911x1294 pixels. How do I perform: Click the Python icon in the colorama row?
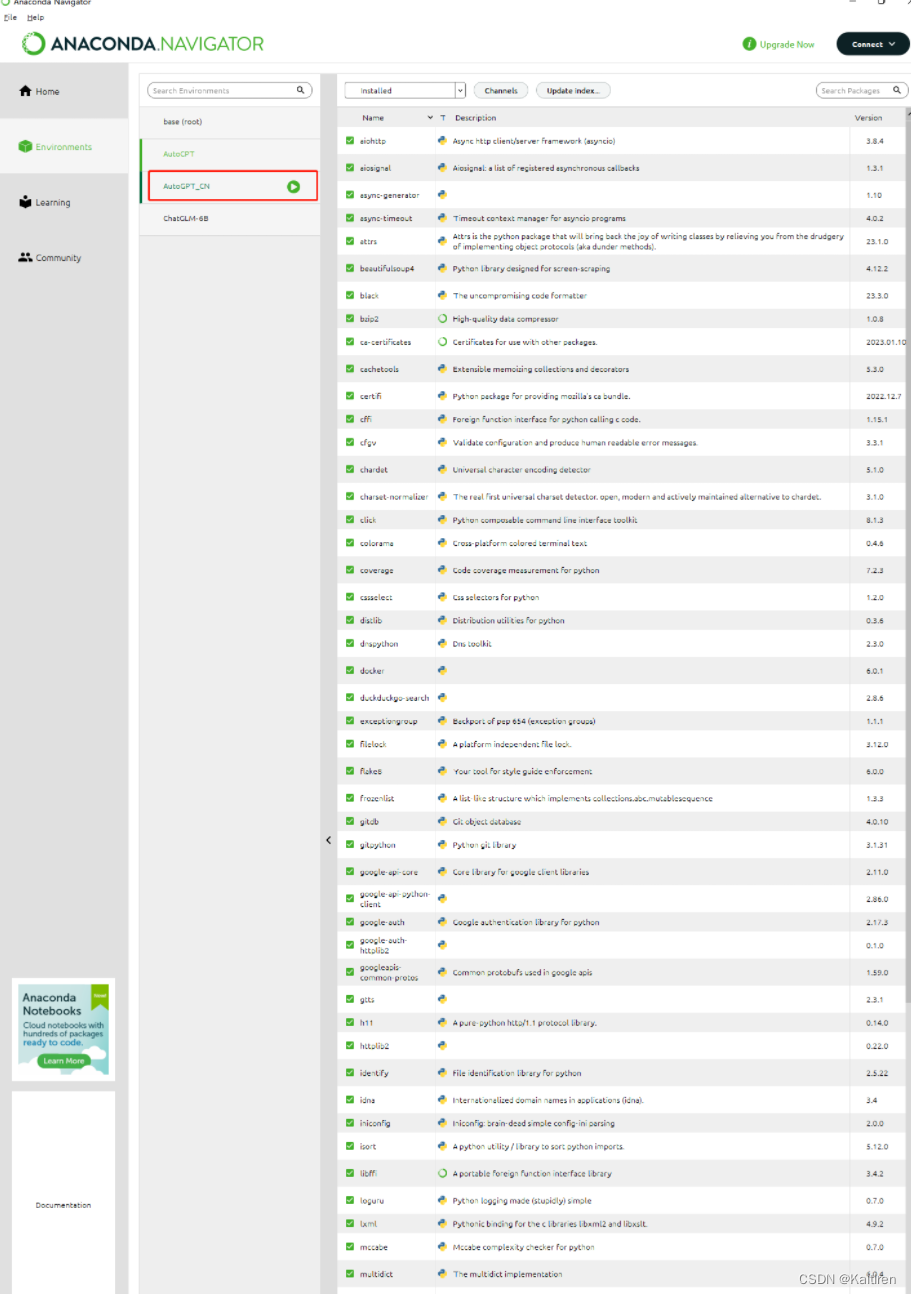click(x=442, y=543)
